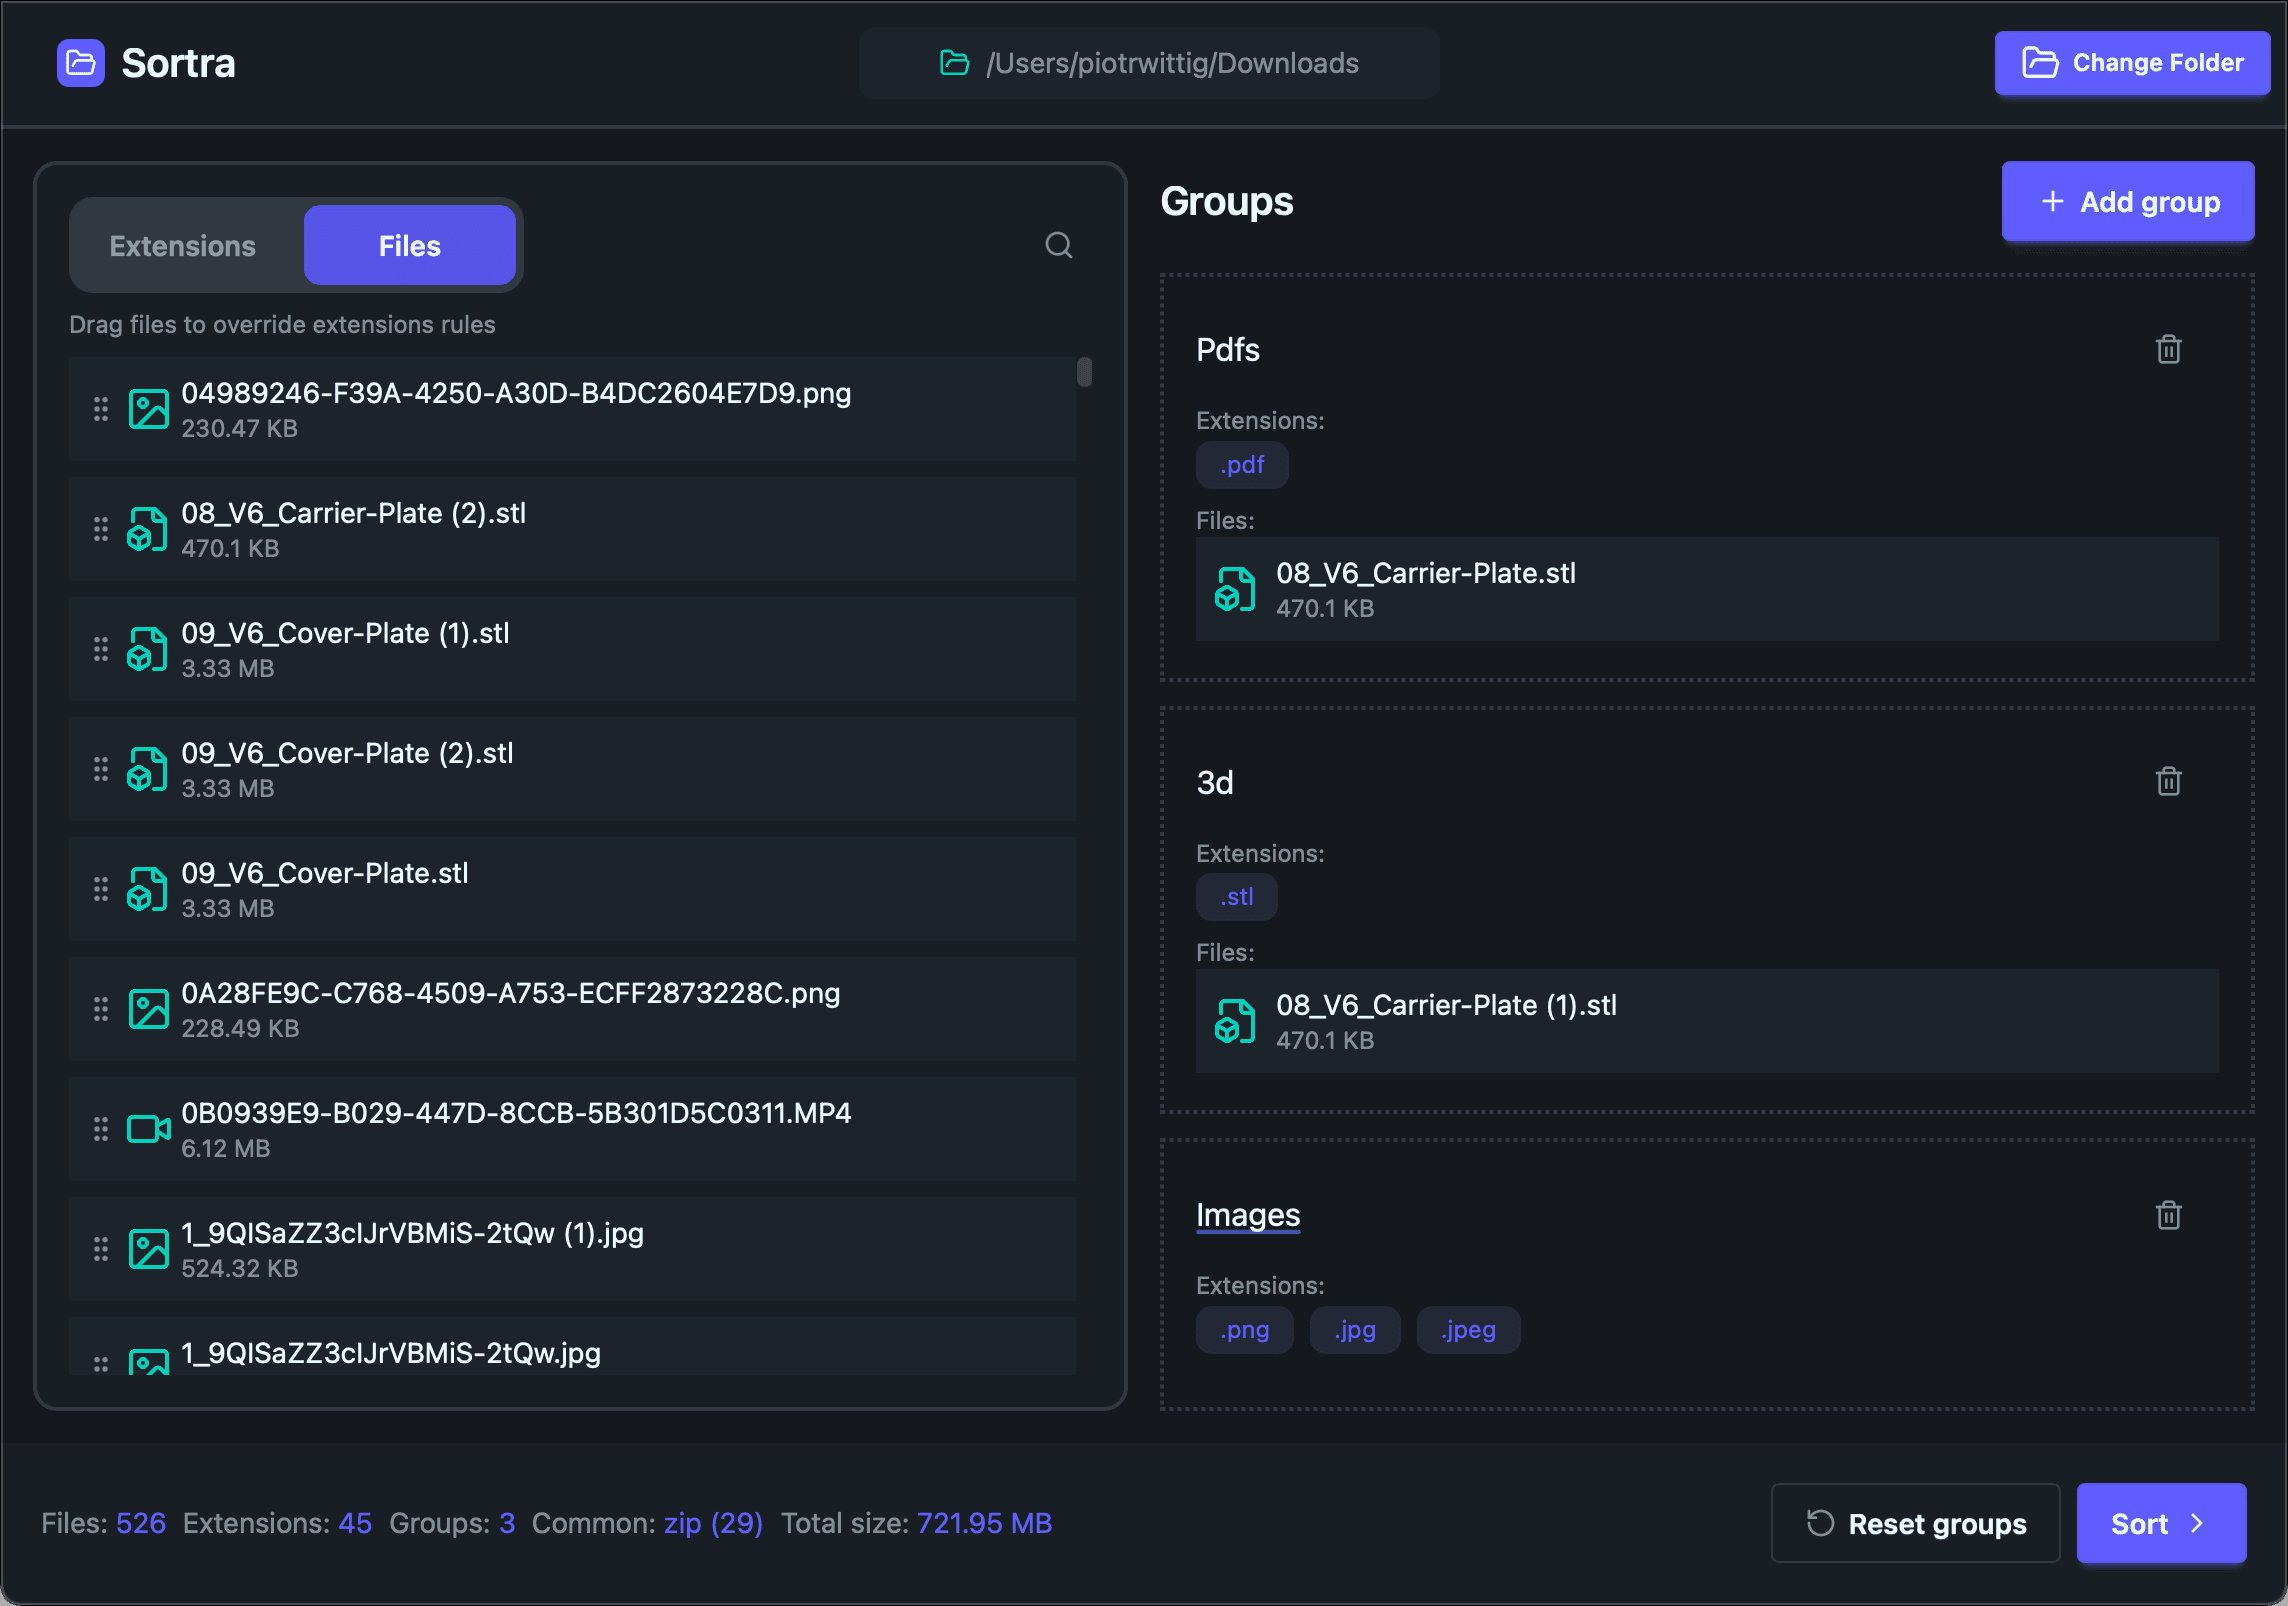Image resolution: width=2288 pixels, height=1606 pixels.
Task: Click the Images group name to edit
Action: [x=1248, y=1215]
